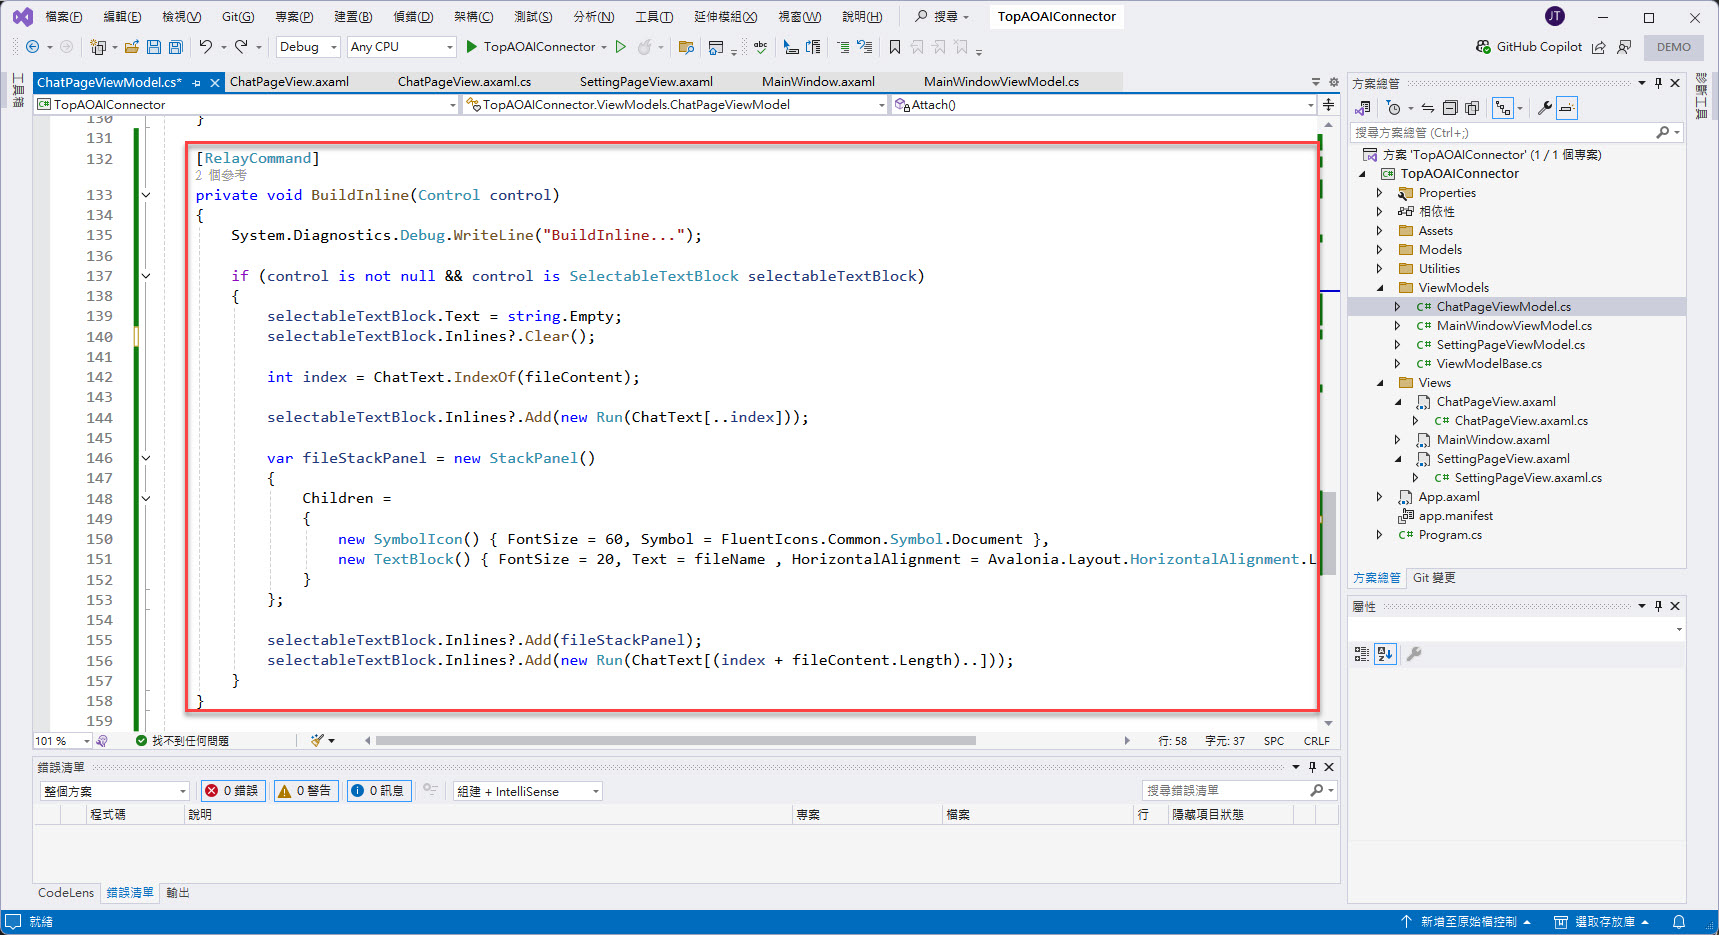Click Show All Files icon in Solution Explorer
This screenshot has width=1719, height=935.
[x=1472, y=108]
